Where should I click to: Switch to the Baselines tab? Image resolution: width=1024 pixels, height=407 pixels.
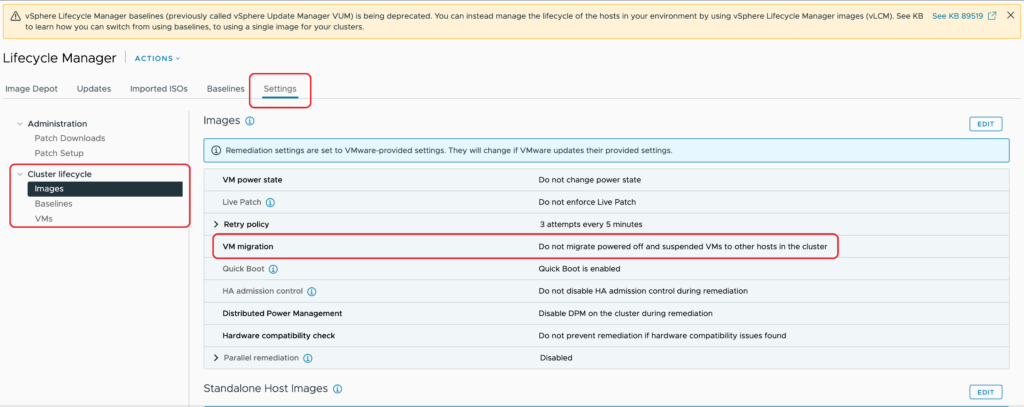coord(225,89)
